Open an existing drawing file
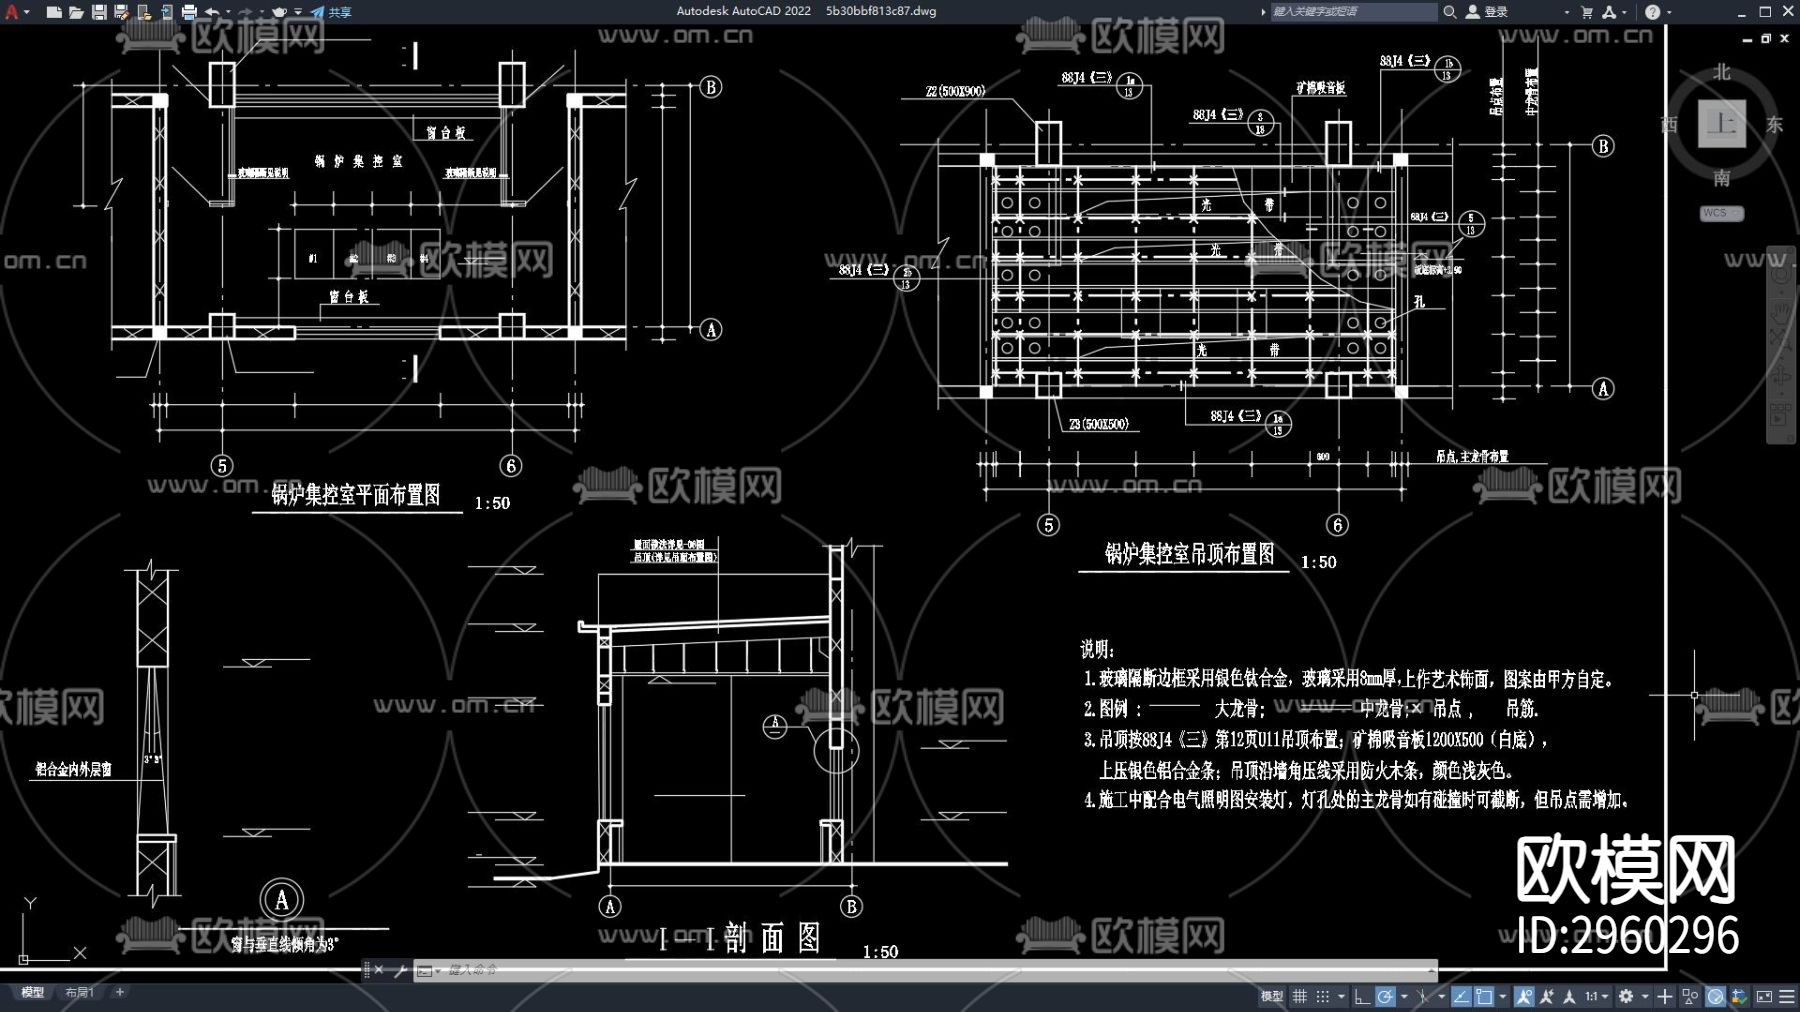The image size is (1800, 1012). 76,12
